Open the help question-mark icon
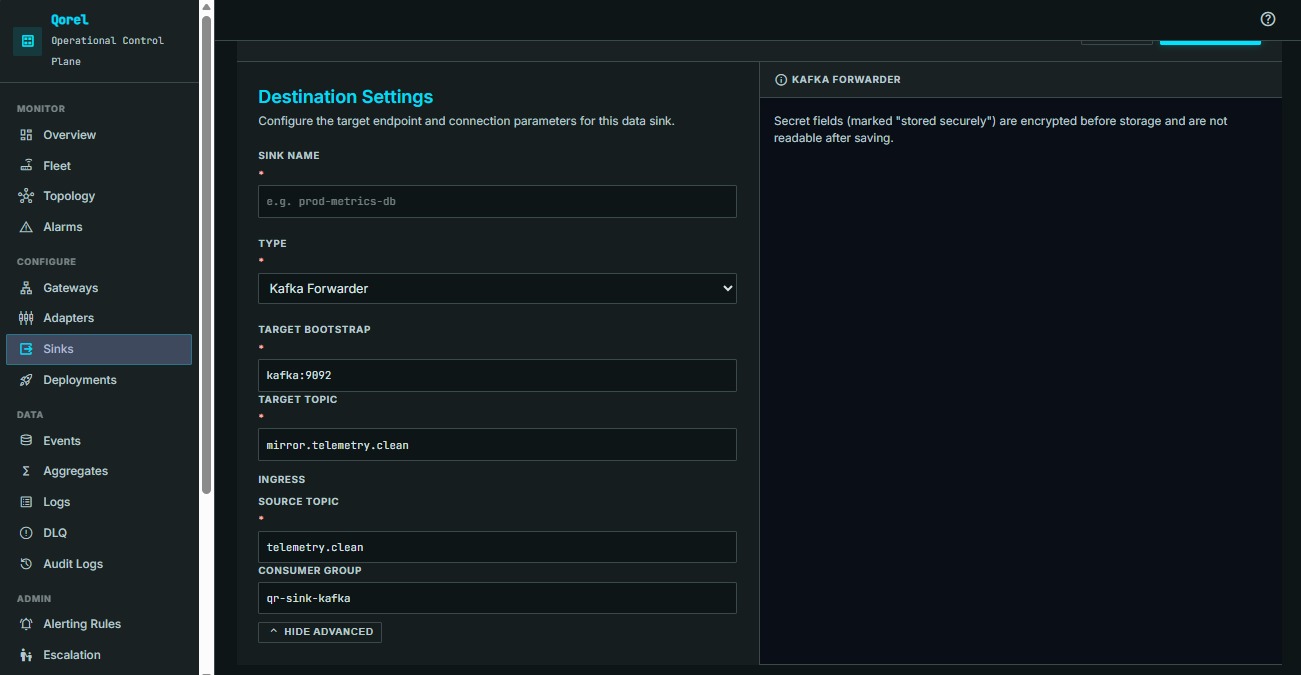Screen dimensions: 1301x675 point(1268,19)
